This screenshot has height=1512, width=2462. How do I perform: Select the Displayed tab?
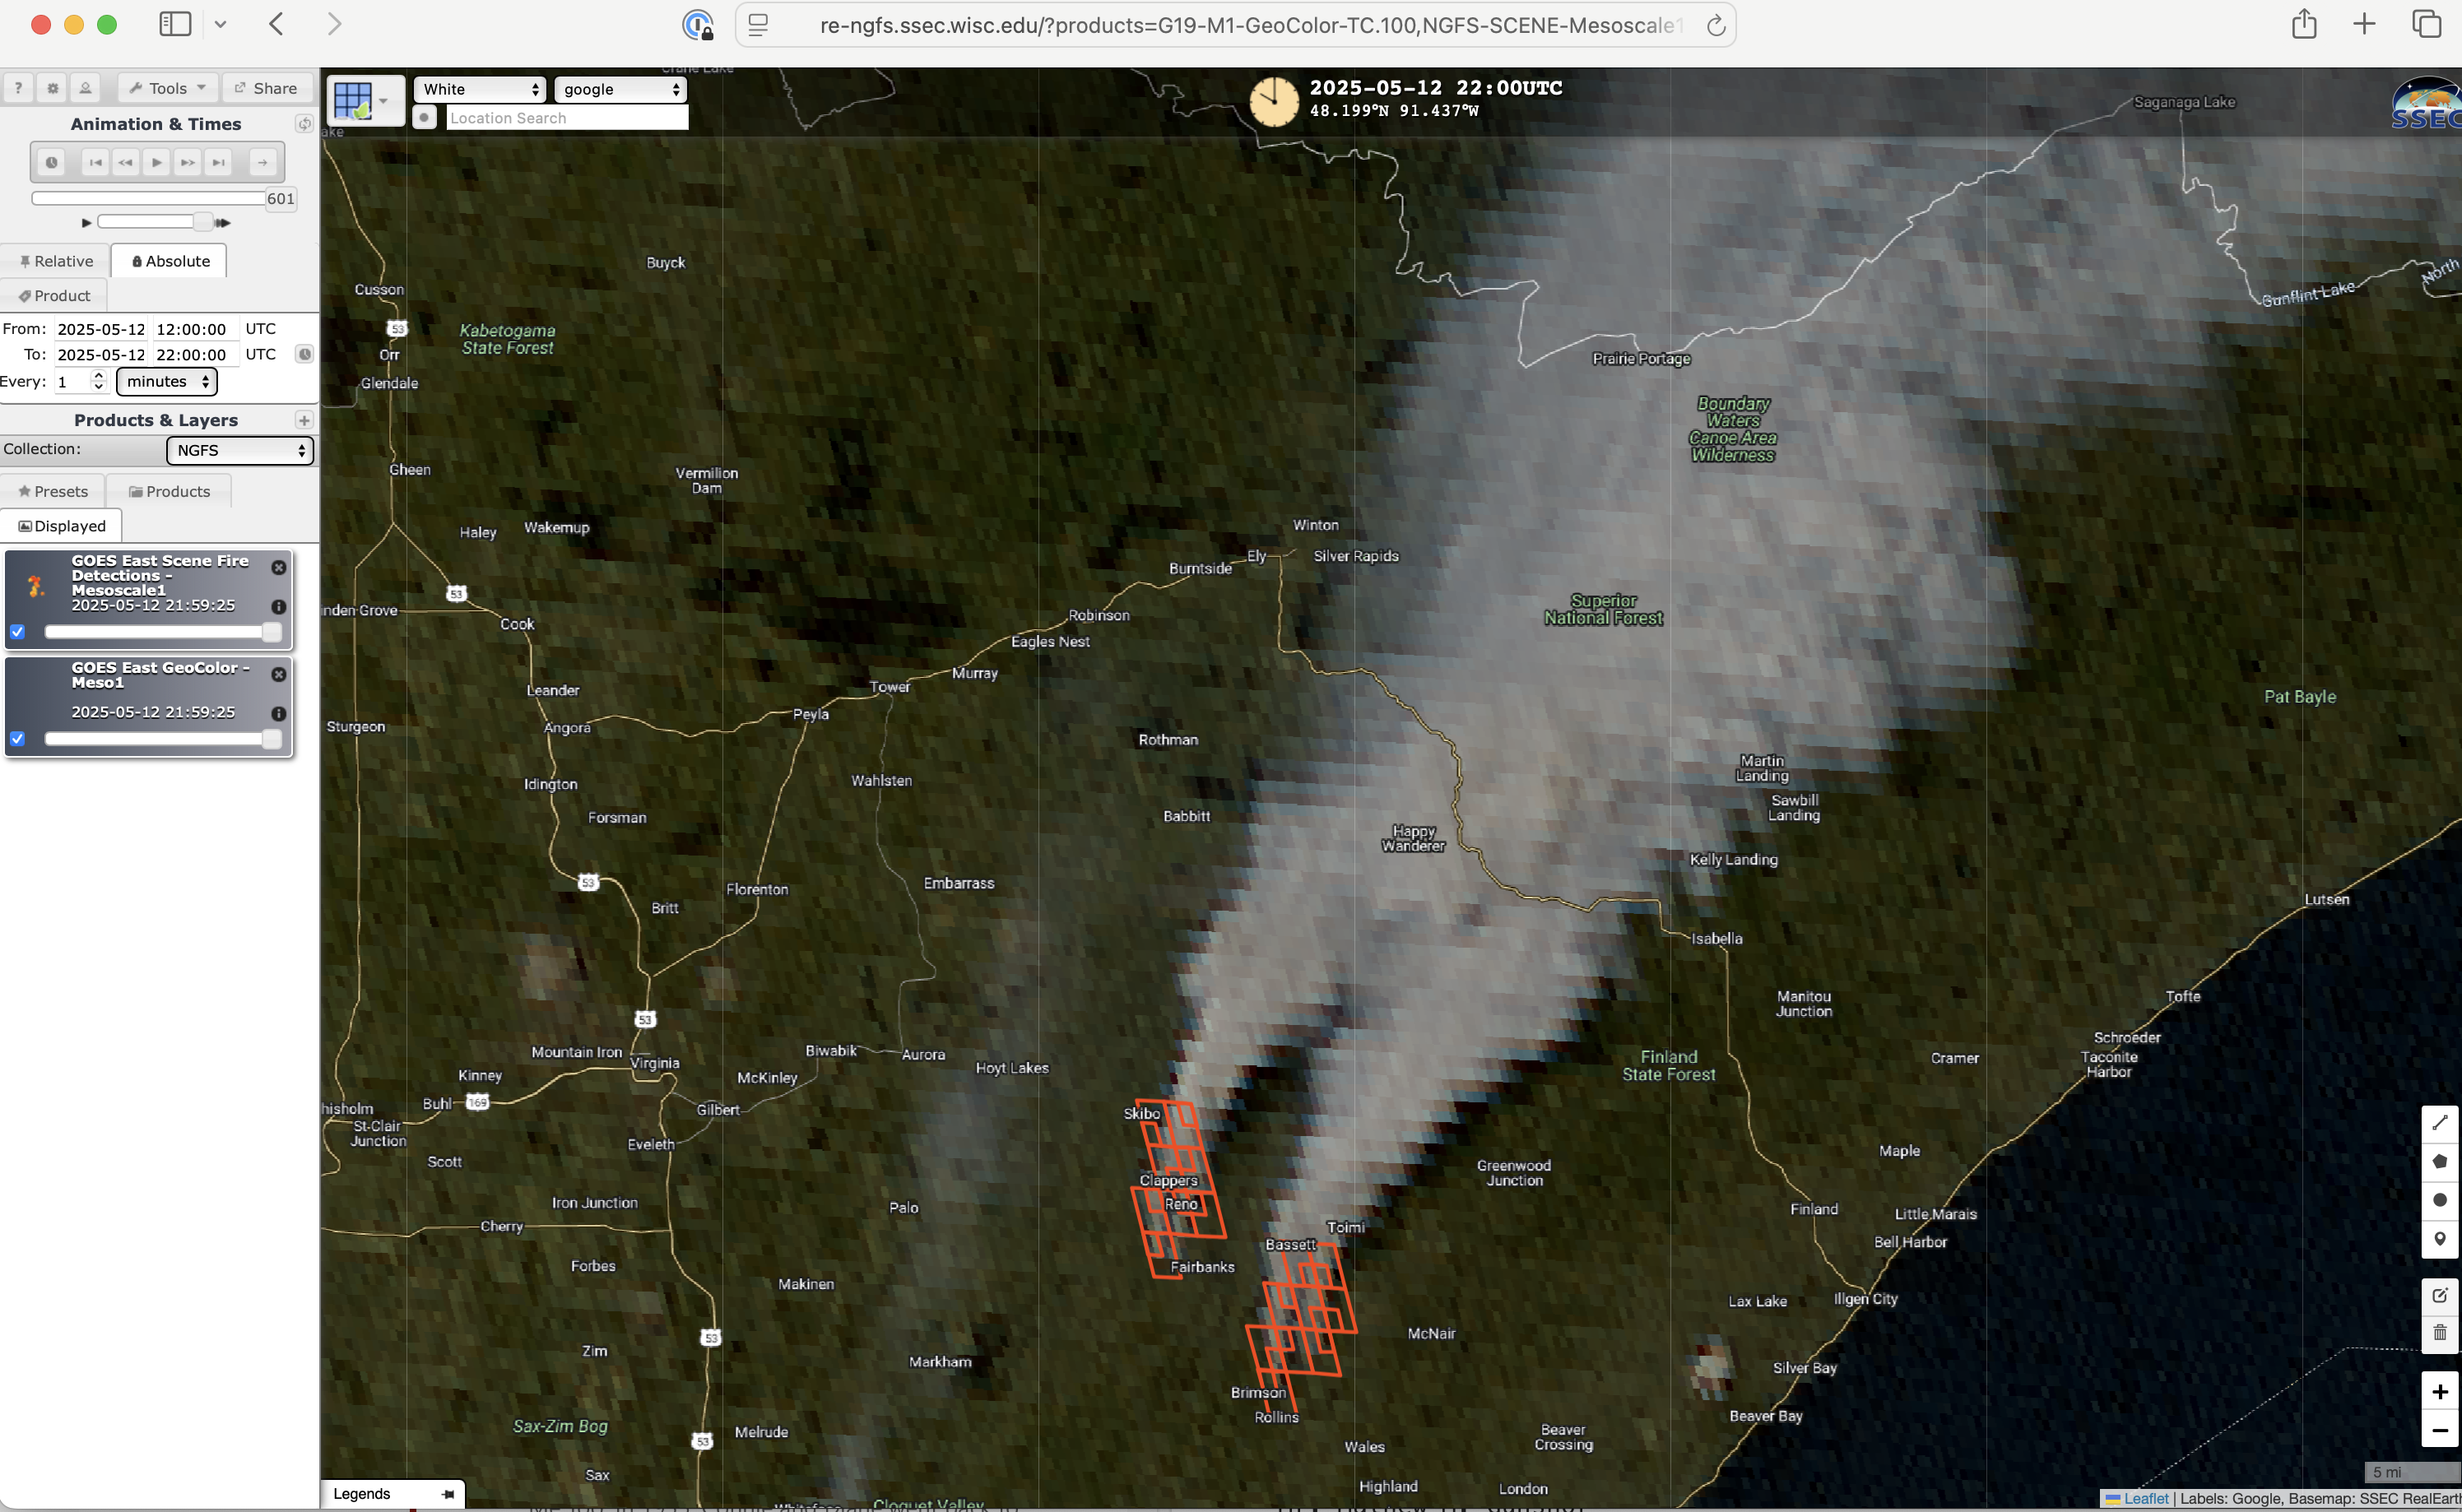coord(62,526)
